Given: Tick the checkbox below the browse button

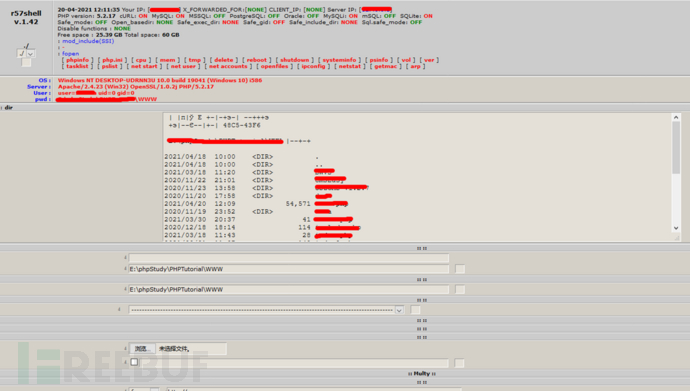Looking at the screenshot, I should click(134, 362).
